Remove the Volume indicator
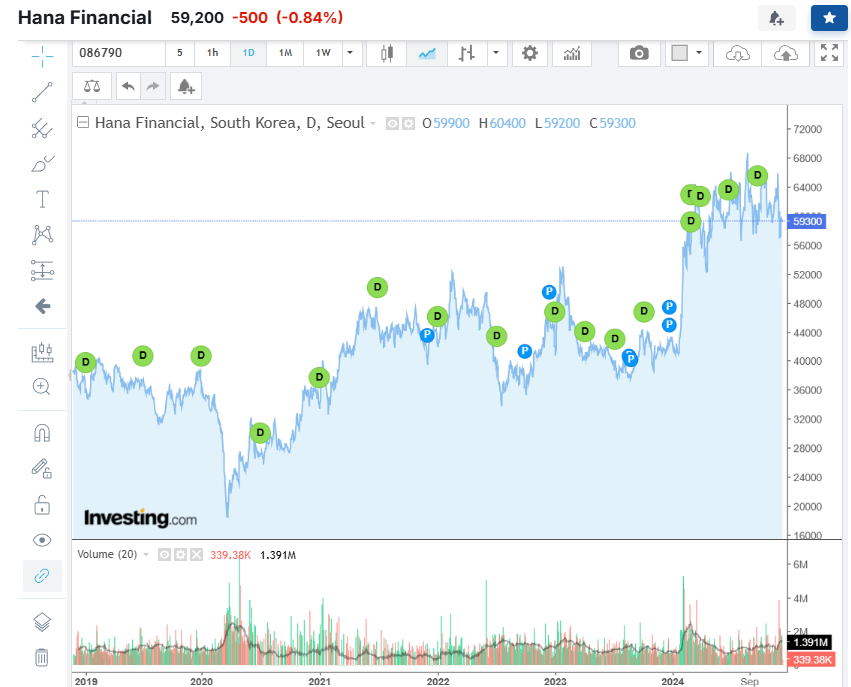Viewport: 851px width, 687px height. [196, 555]
